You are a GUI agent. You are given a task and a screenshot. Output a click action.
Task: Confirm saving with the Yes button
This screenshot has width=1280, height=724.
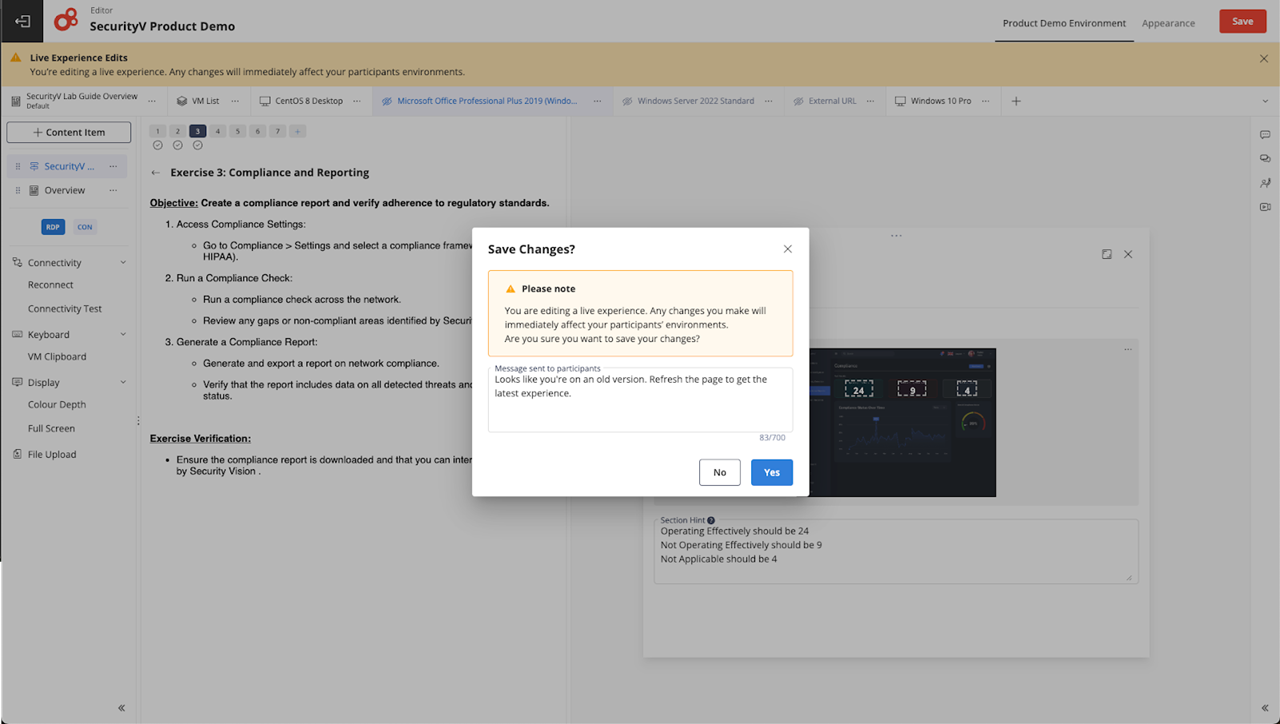coord(771,472)
